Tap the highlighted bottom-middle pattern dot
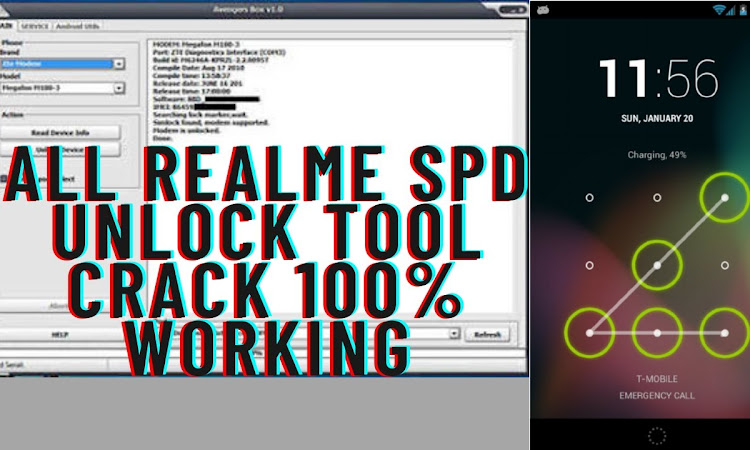Image resolution: width=750 pixels, height=450 pixels. (x=657, y=333)
